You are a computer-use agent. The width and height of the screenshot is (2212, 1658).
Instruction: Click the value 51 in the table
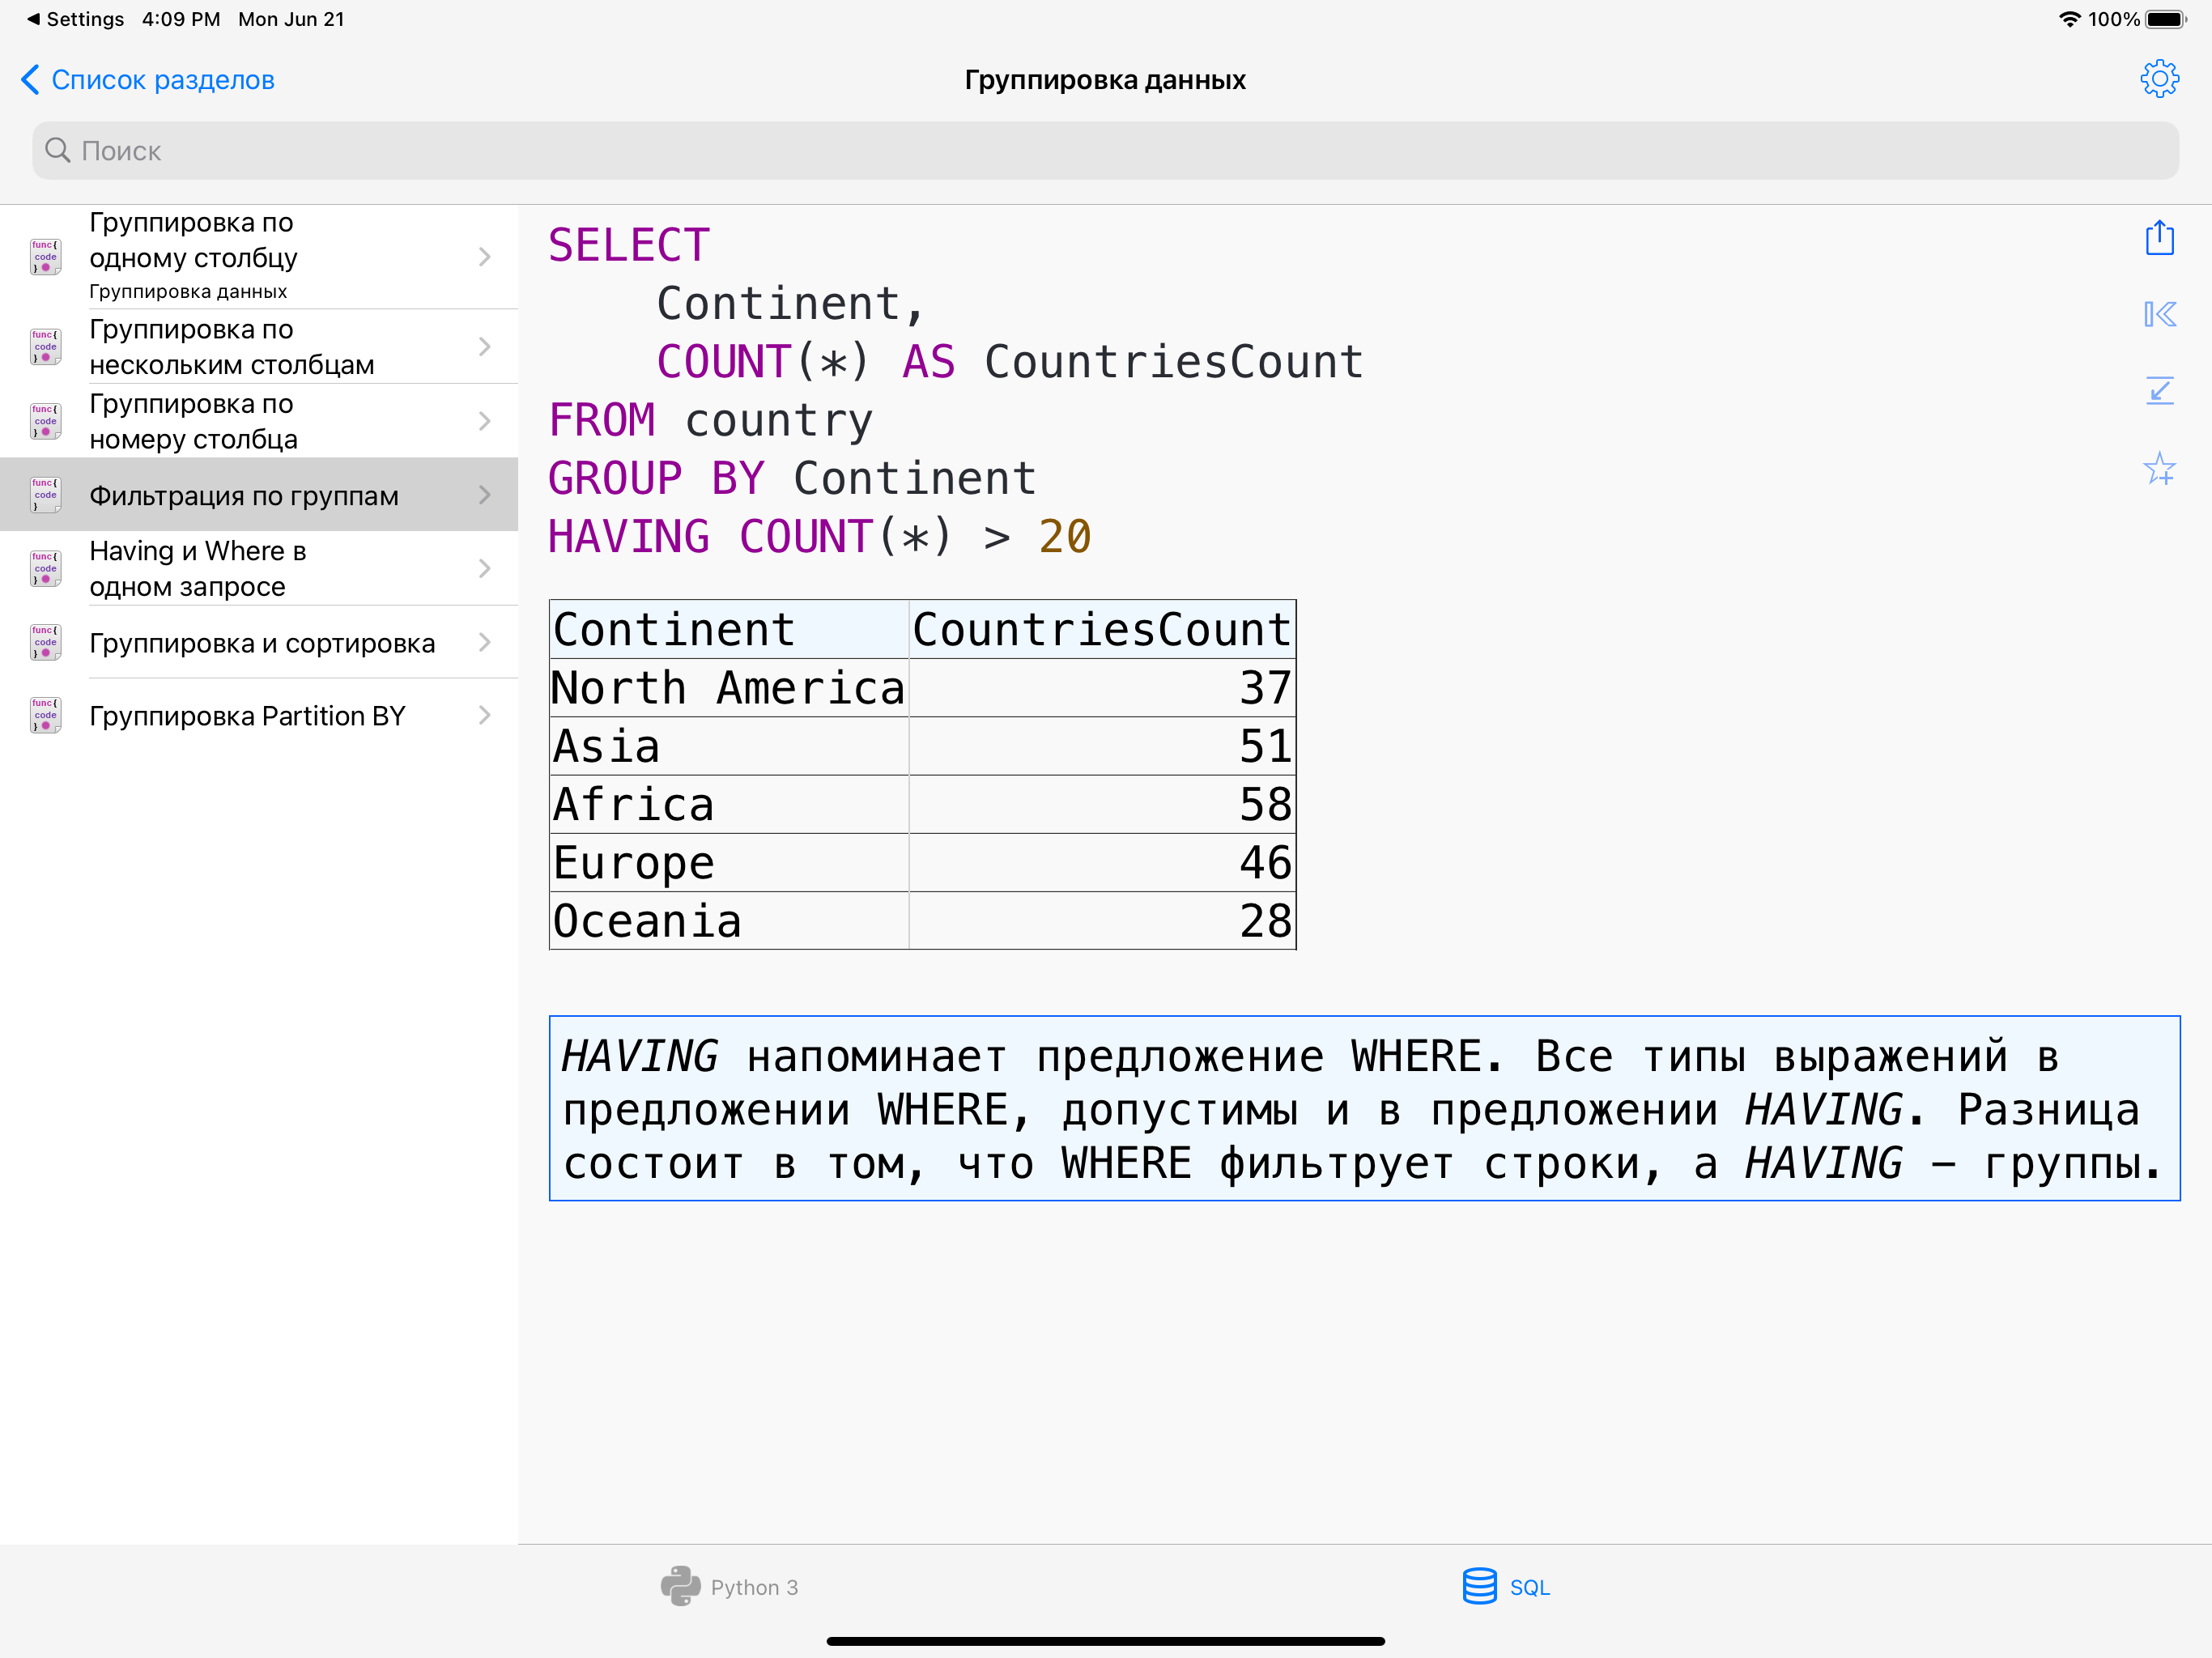tap(1266, 746)
